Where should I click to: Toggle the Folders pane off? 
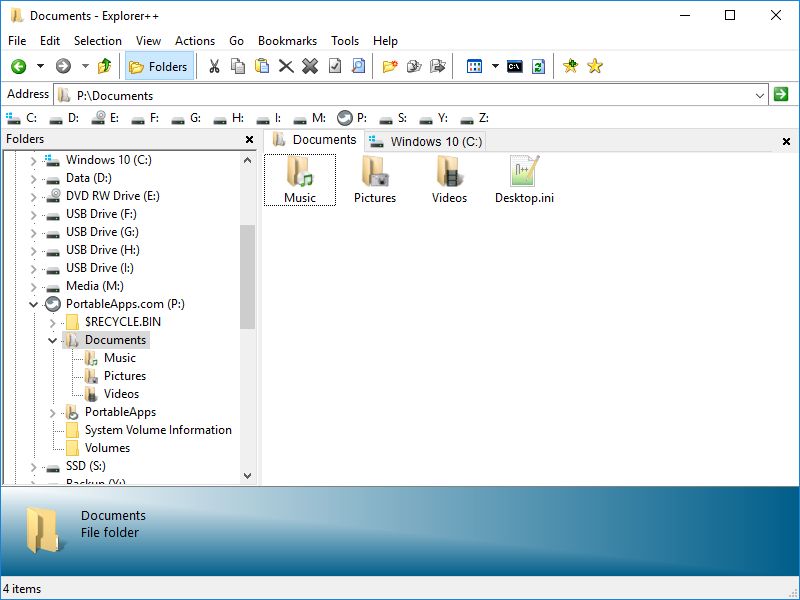click(160, 66)
